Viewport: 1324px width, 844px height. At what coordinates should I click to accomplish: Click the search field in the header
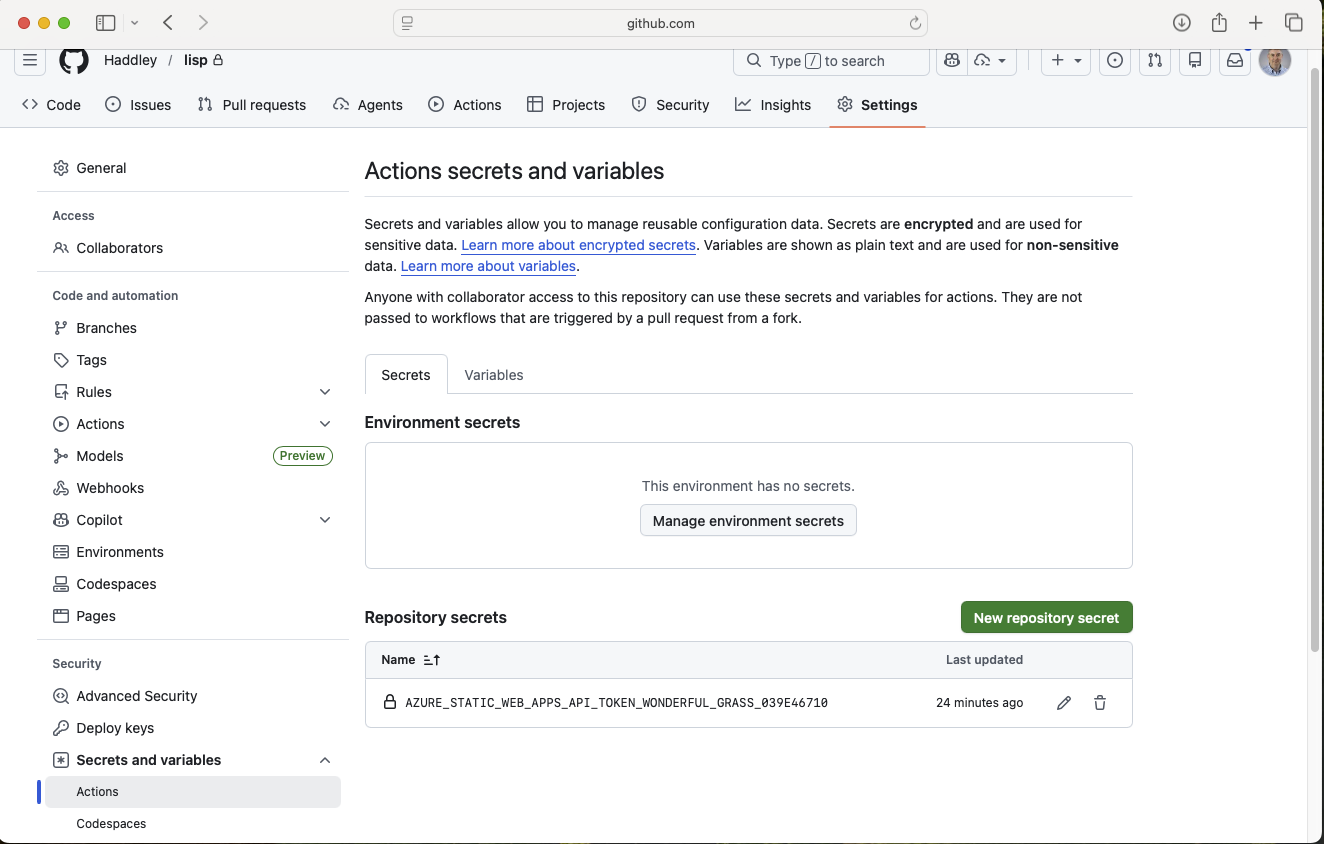(831, 61)
